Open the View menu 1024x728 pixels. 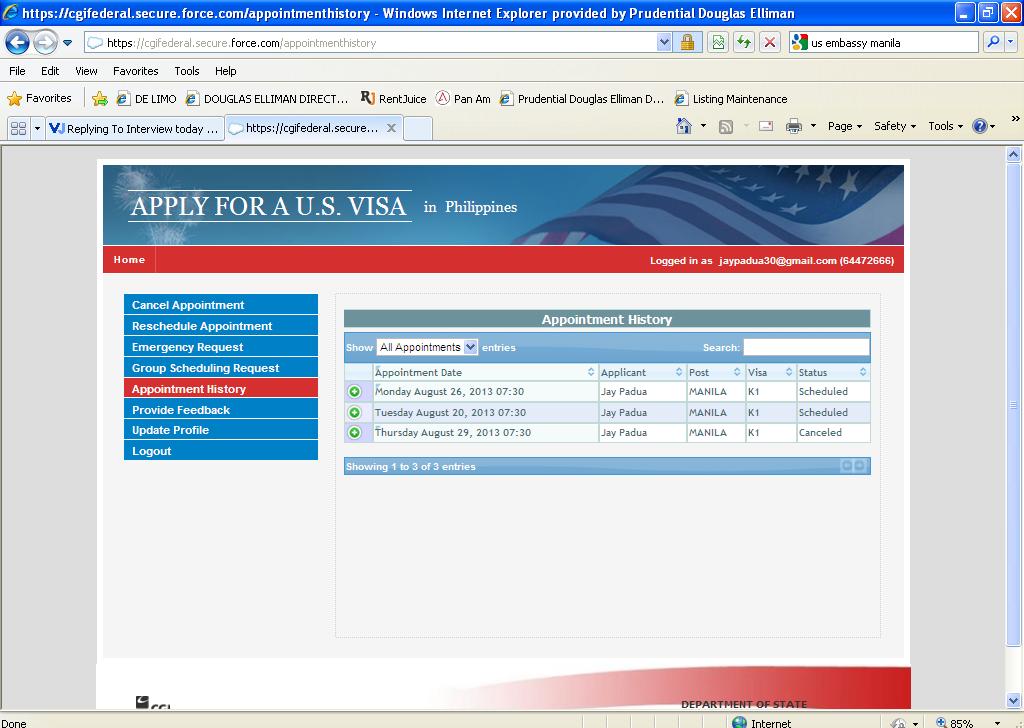point(86,71)
